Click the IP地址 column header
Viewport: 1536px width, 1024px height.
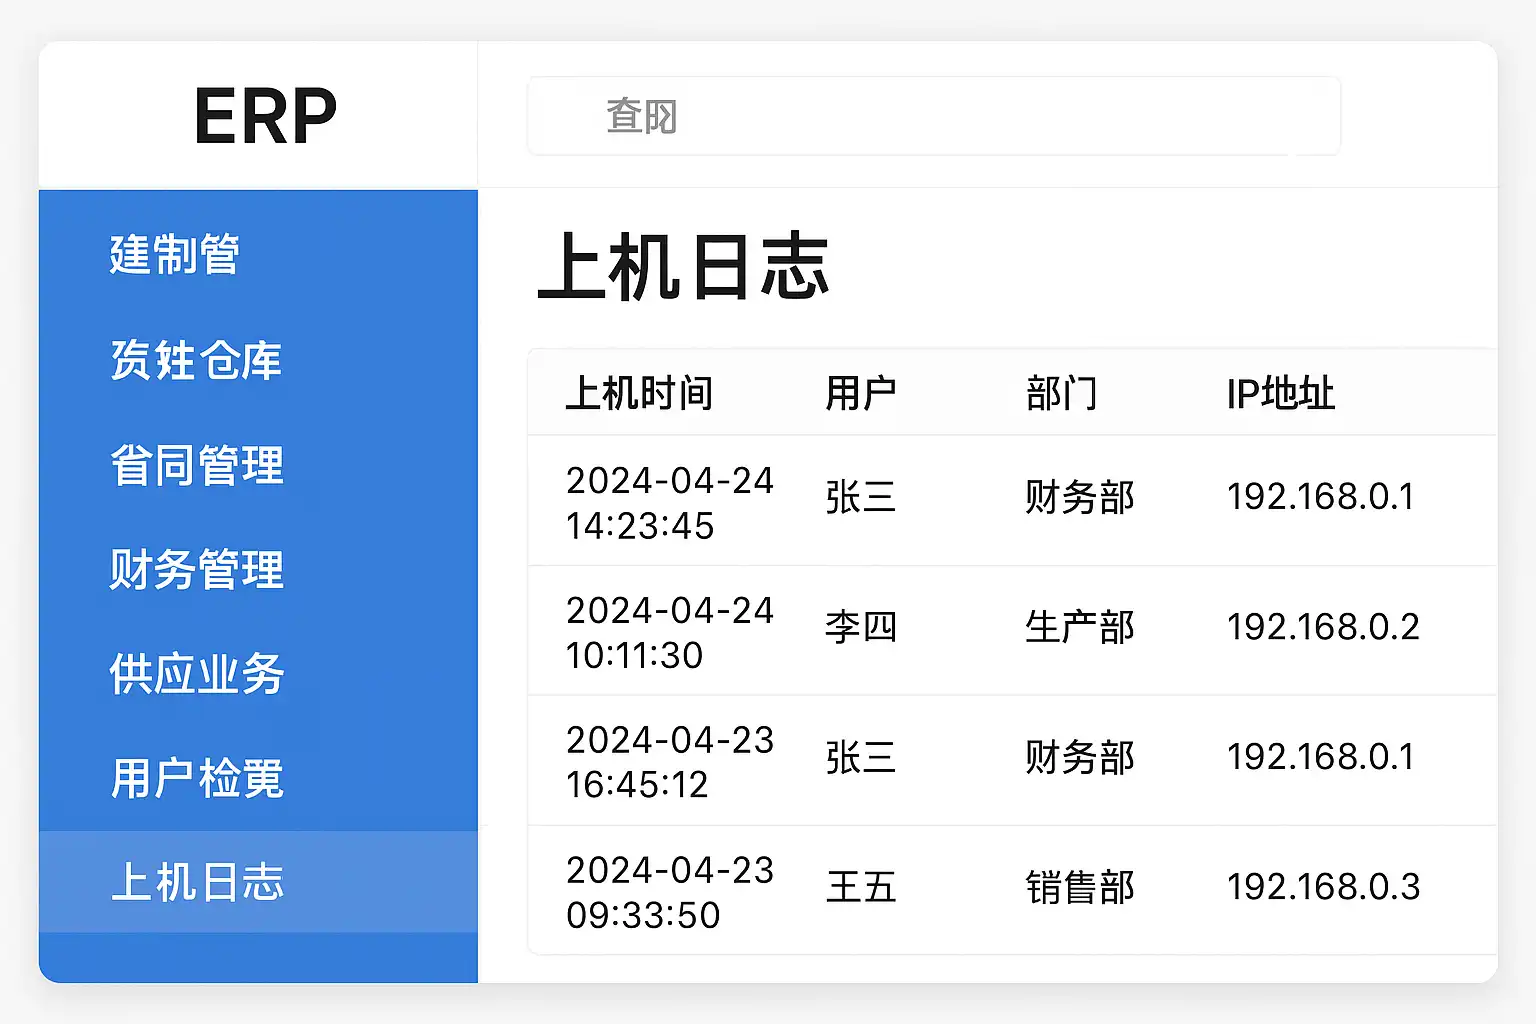1280,393
